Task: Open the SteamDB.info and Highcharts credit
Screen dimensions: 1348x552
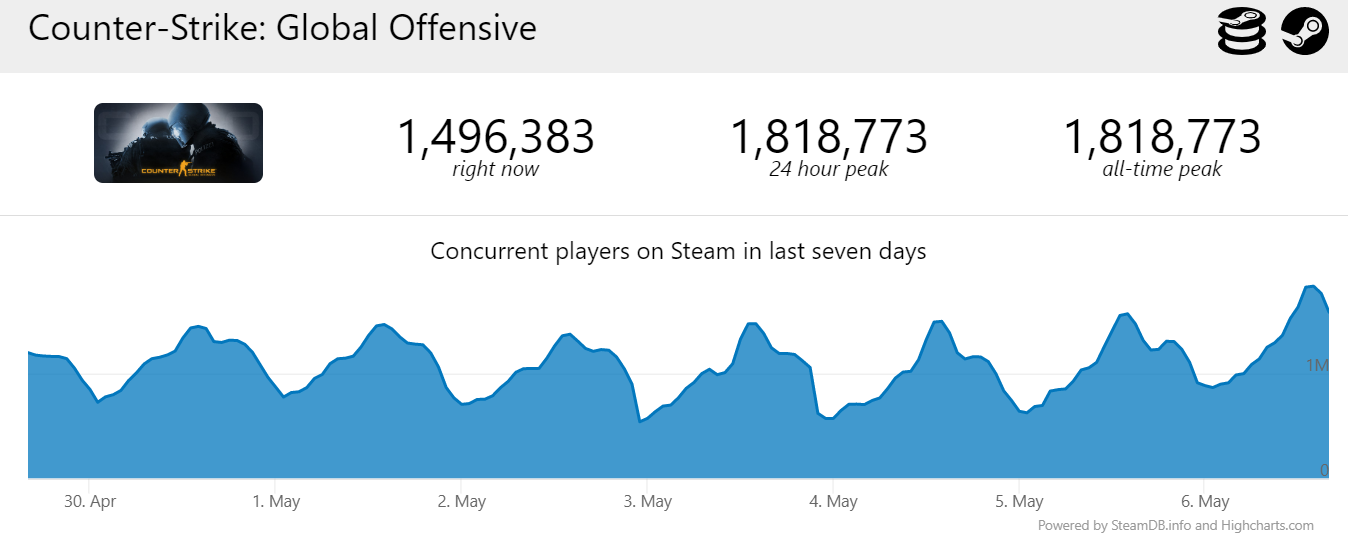Action: tap(1176, 525)
